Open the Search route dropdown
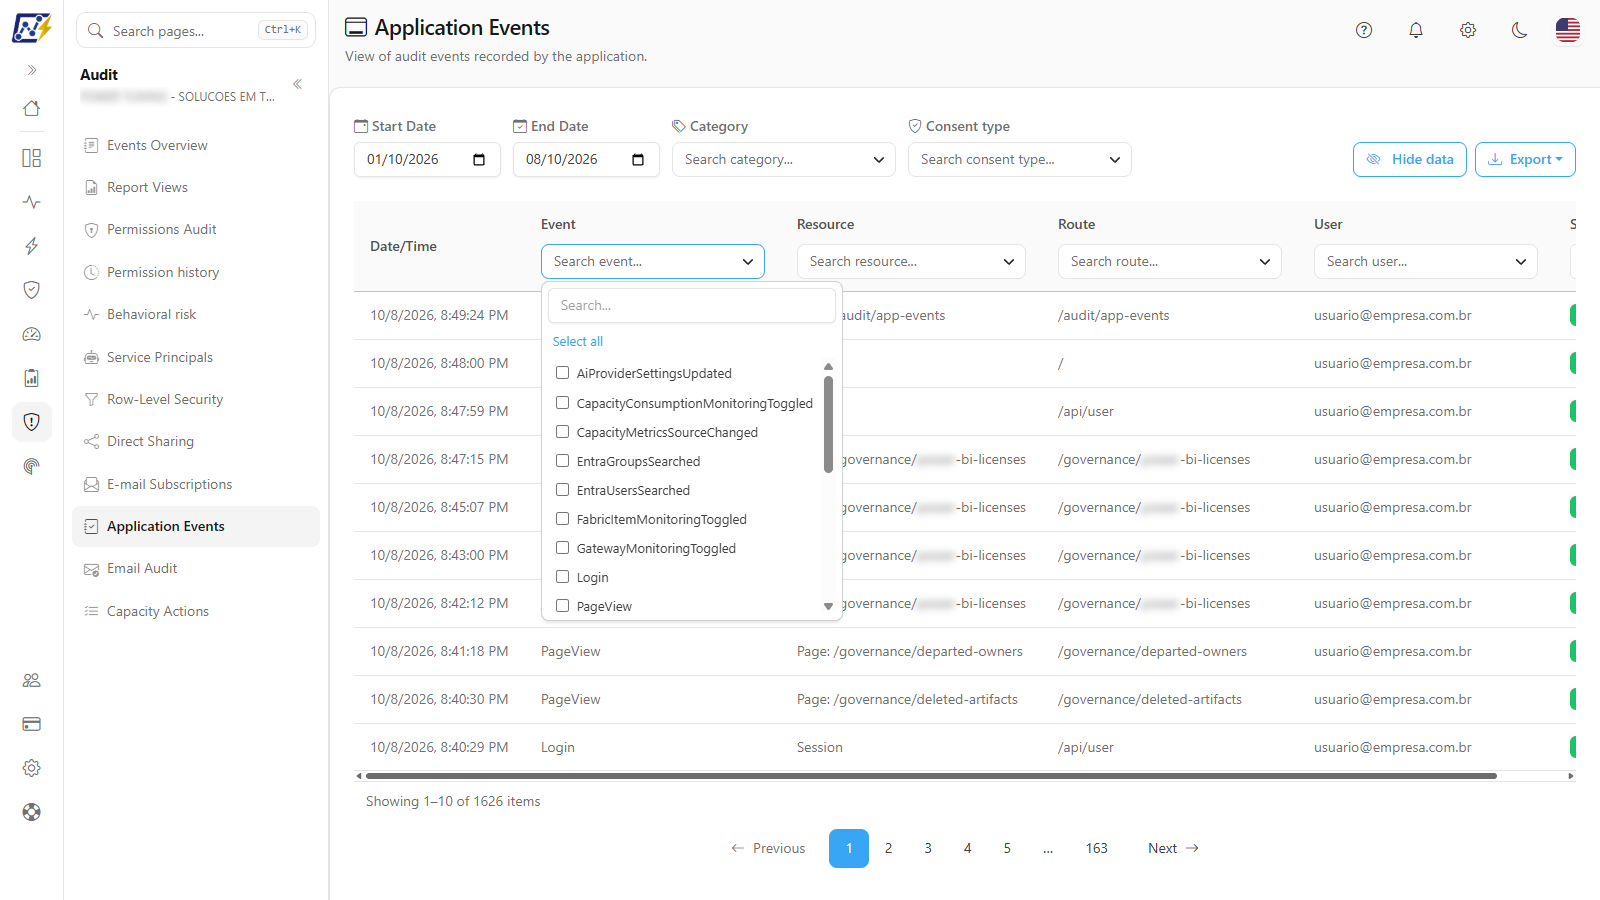This screenshot has width=1600, height=900. tap(1170, 262)
